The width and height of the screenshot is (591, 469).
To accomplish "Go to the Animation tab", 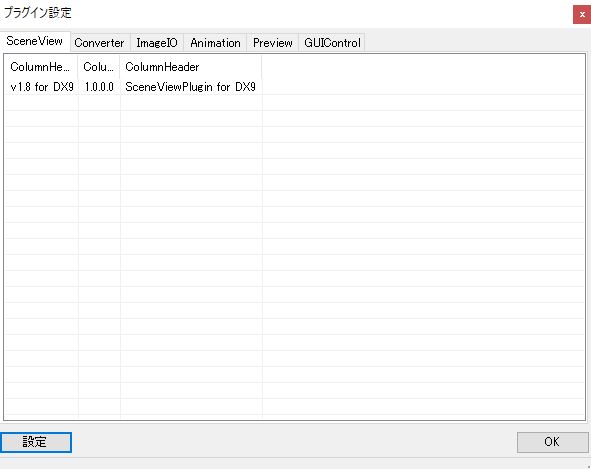I will click(x=215, y=43).
